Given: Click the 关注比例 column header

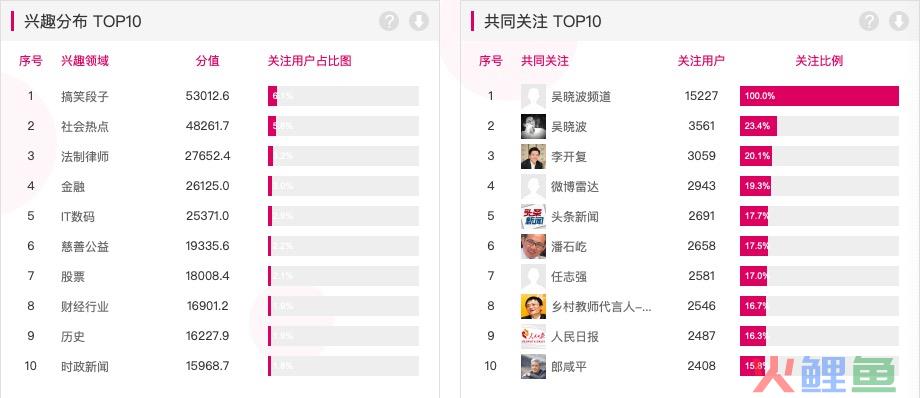Looking at the screenshot, I should click(x=819, y=60).
